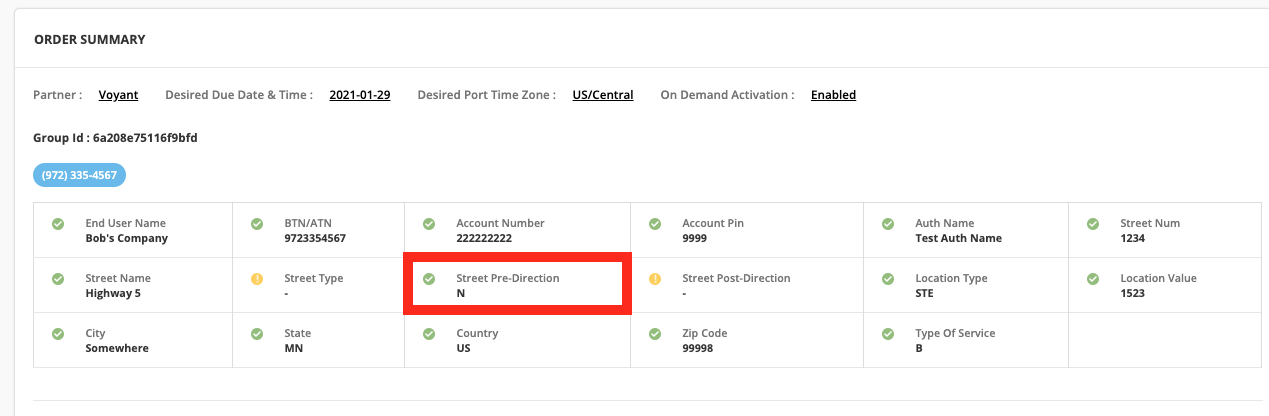Click the Country US cell

[x=517, y=340]
